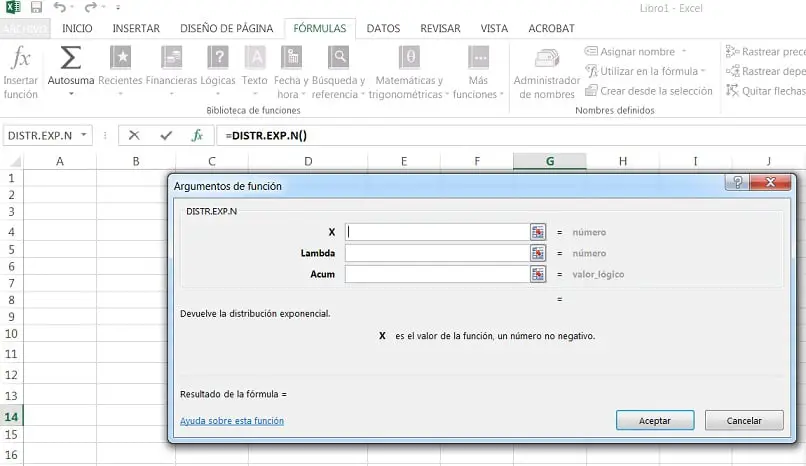Select row 14 header
806x466 pixels.
(11, 416)
